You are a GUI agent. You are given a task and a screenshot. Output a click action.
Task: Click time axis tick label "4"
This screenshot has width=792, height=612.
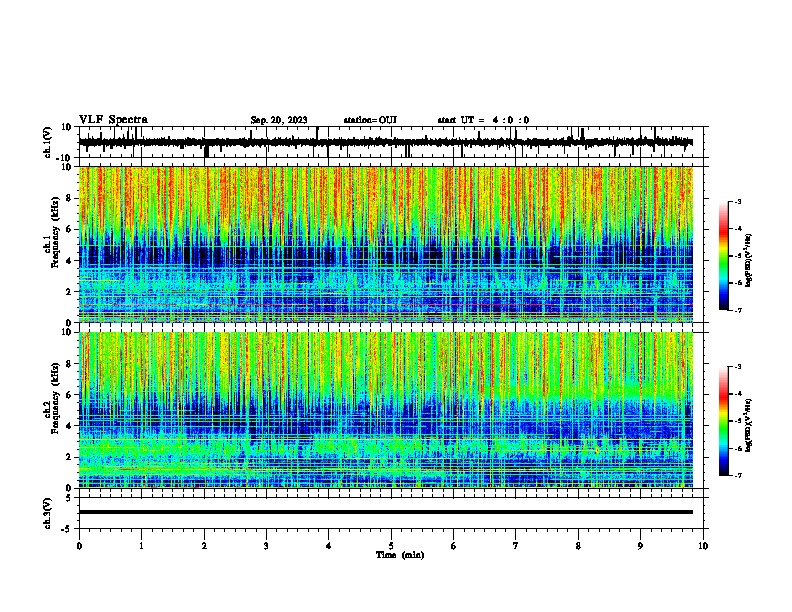329,546
